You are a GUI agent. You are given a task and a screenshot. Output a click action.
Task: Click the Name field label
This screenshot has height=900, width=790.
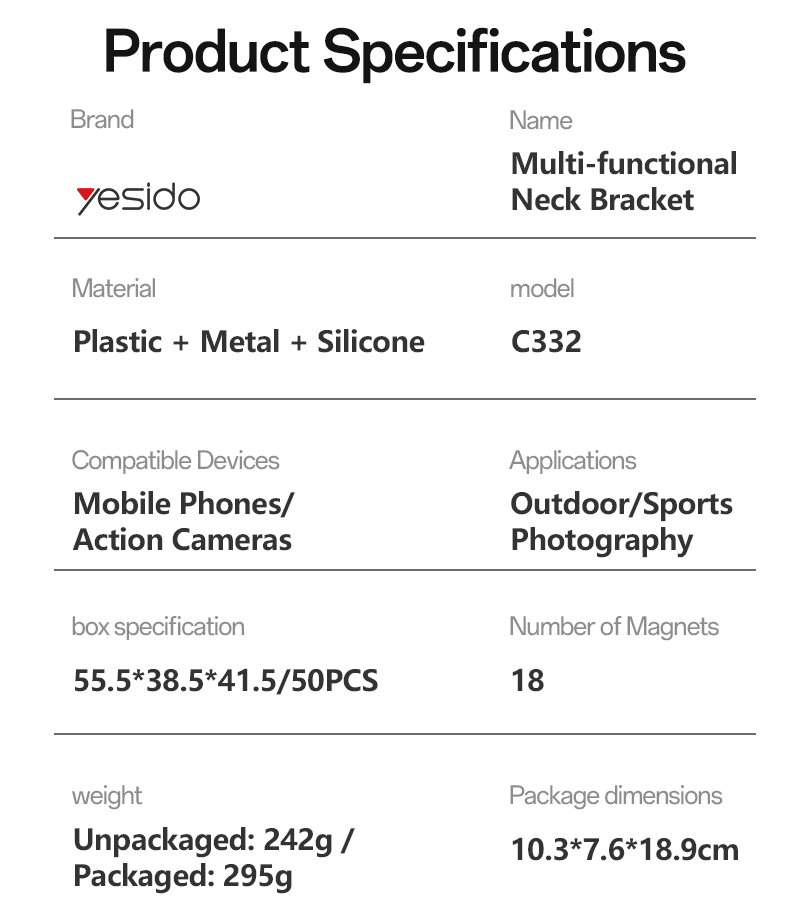(540, 121)
